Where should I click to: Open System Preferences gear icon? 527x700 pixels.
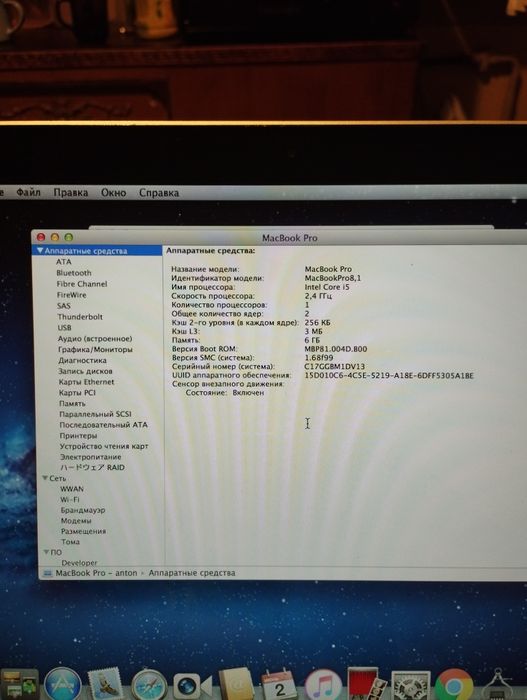click(x=410, y=685)
